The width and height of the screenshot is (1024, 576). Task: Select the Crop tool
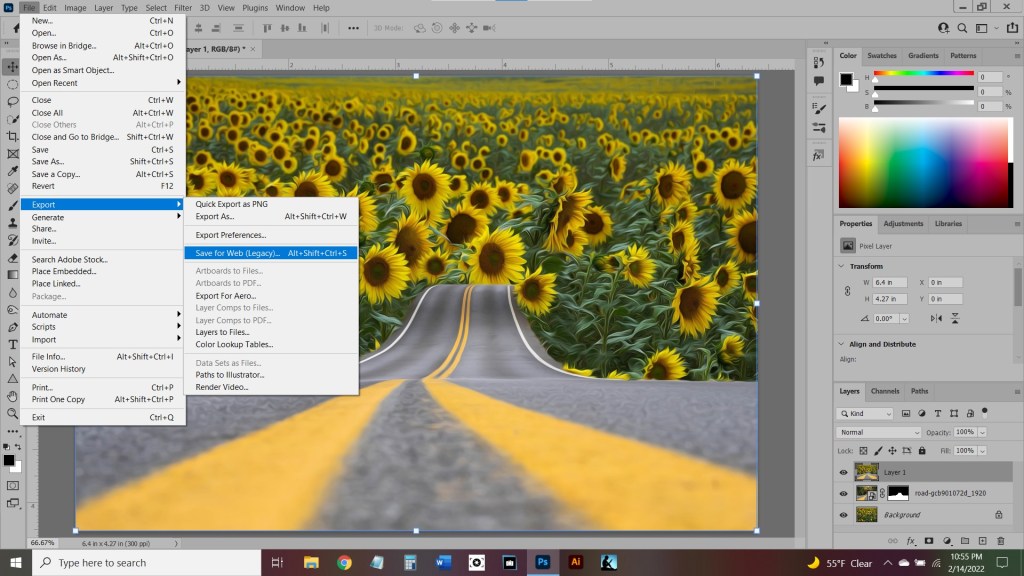pyautogui.click(x=12, y=136)
